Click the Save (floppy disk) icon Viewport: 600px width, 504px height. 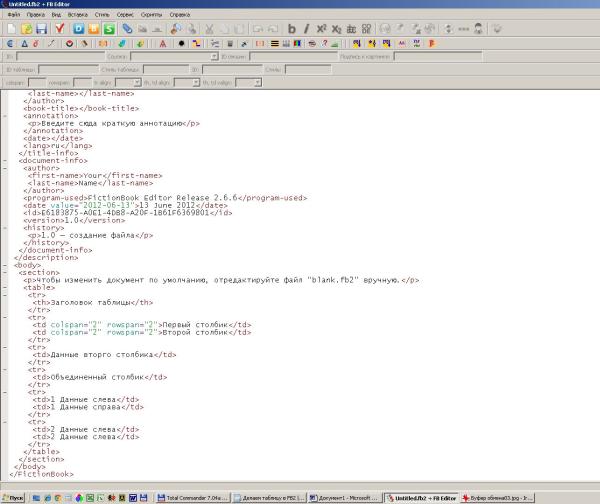click(x=42, y=29)
